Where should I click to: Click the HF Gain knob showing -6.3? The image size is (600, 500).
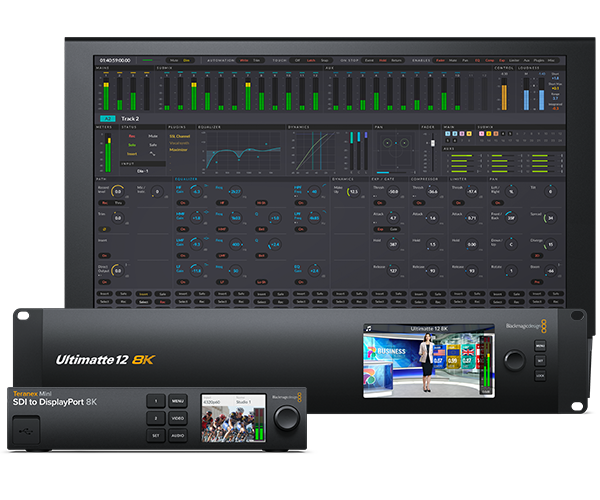(196, 191)
